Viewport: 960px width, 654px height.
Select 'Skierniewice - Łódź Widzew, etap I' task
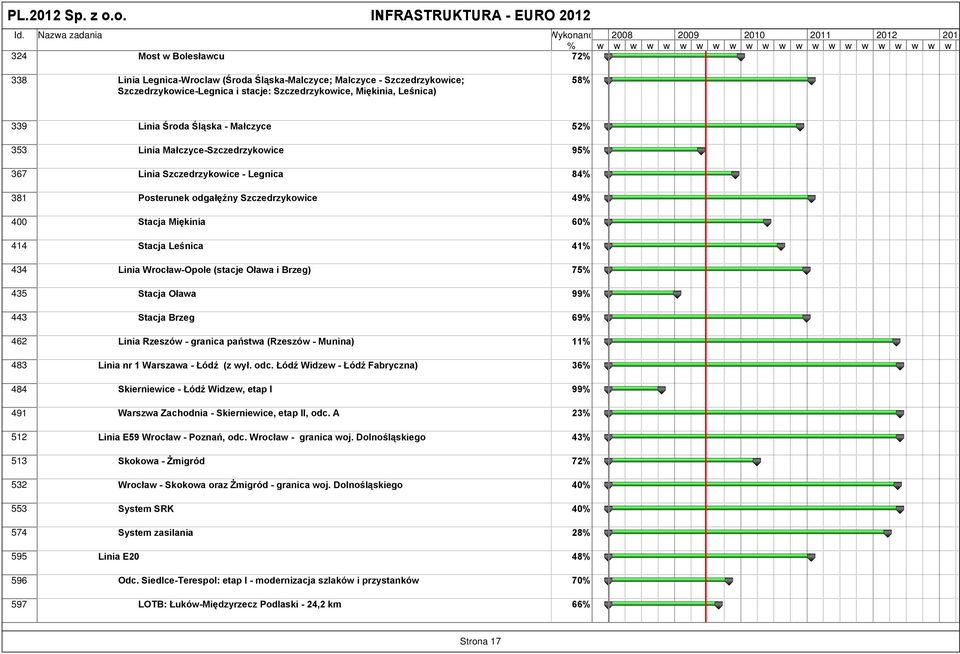(x=195, y=389)
